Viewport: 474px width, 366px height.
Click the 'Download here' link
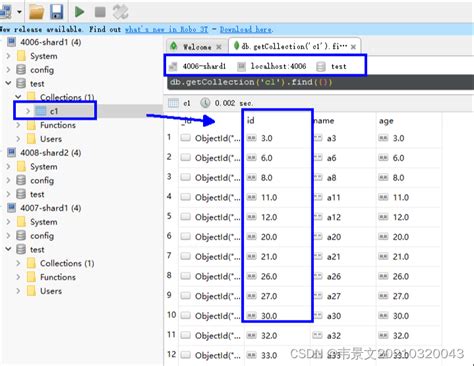pos(246,29)
